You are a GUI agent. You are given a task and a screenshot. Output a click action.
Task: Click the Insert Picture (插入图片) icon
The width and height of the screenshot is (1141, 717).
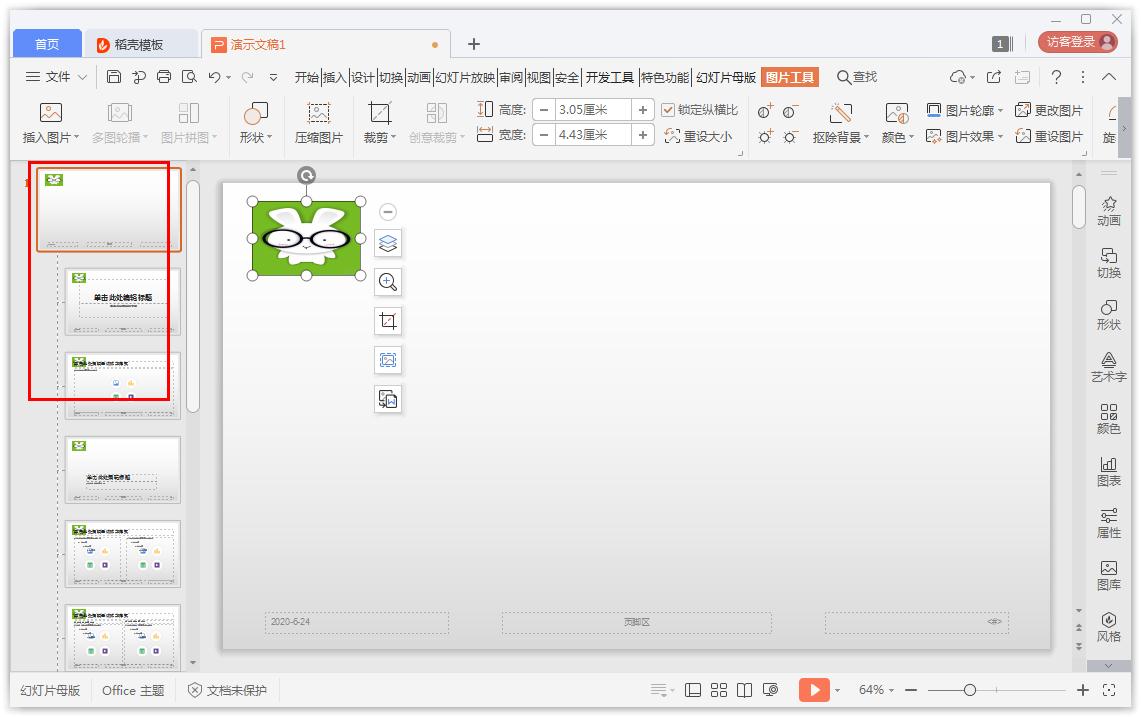tap(50, 113)
